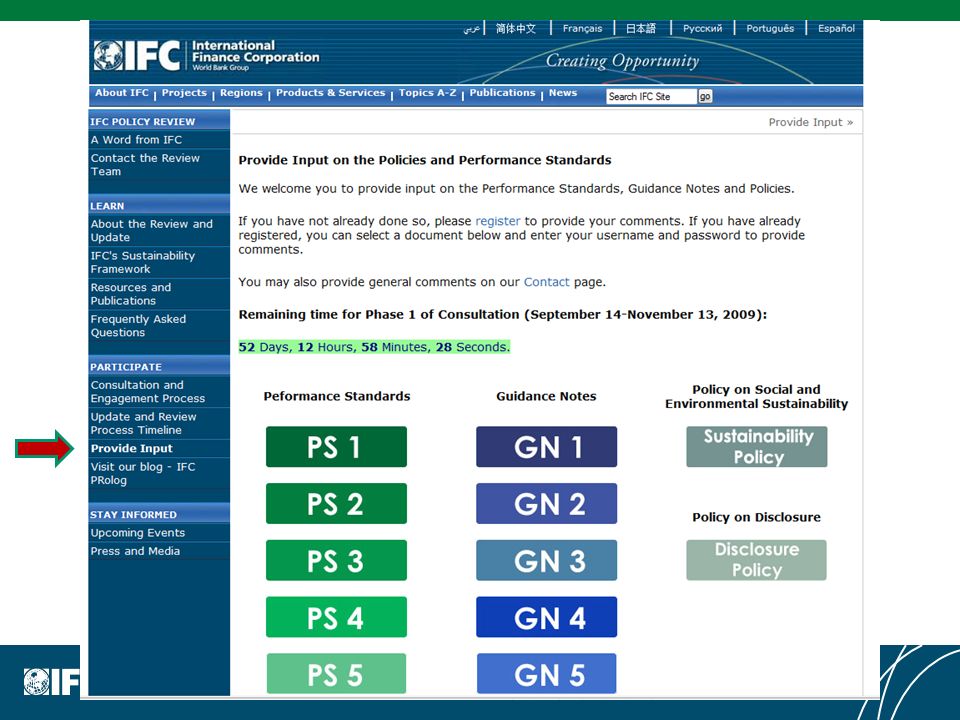
Task: Open the PS 4 performance standard button
Action: (336, 617)
